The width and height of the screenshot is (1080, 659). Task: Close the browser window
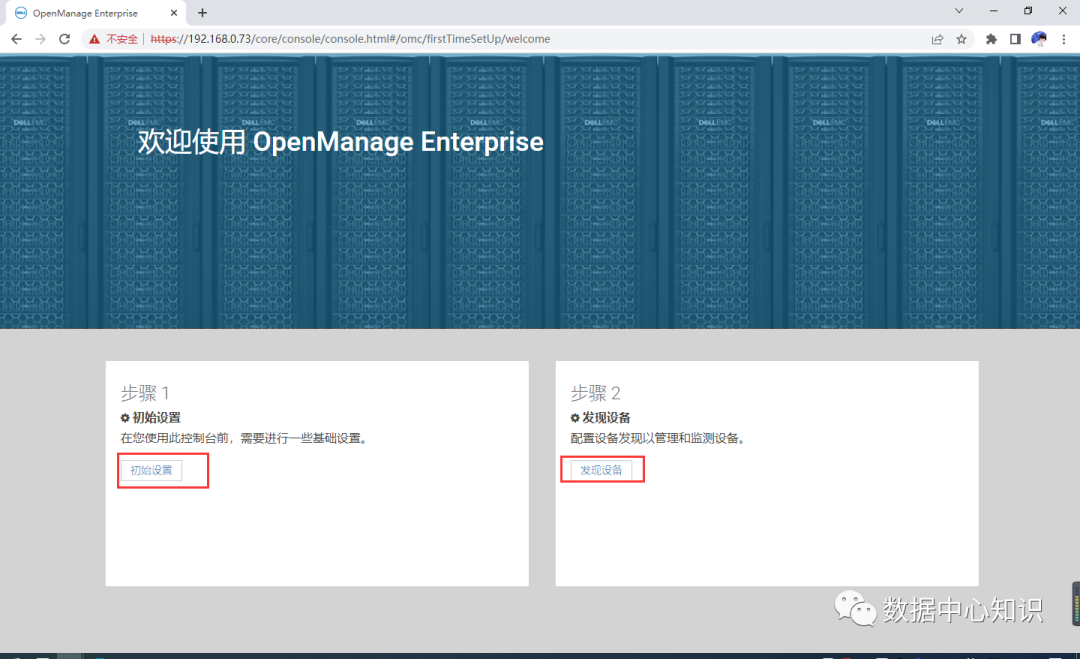(1062, 11)
